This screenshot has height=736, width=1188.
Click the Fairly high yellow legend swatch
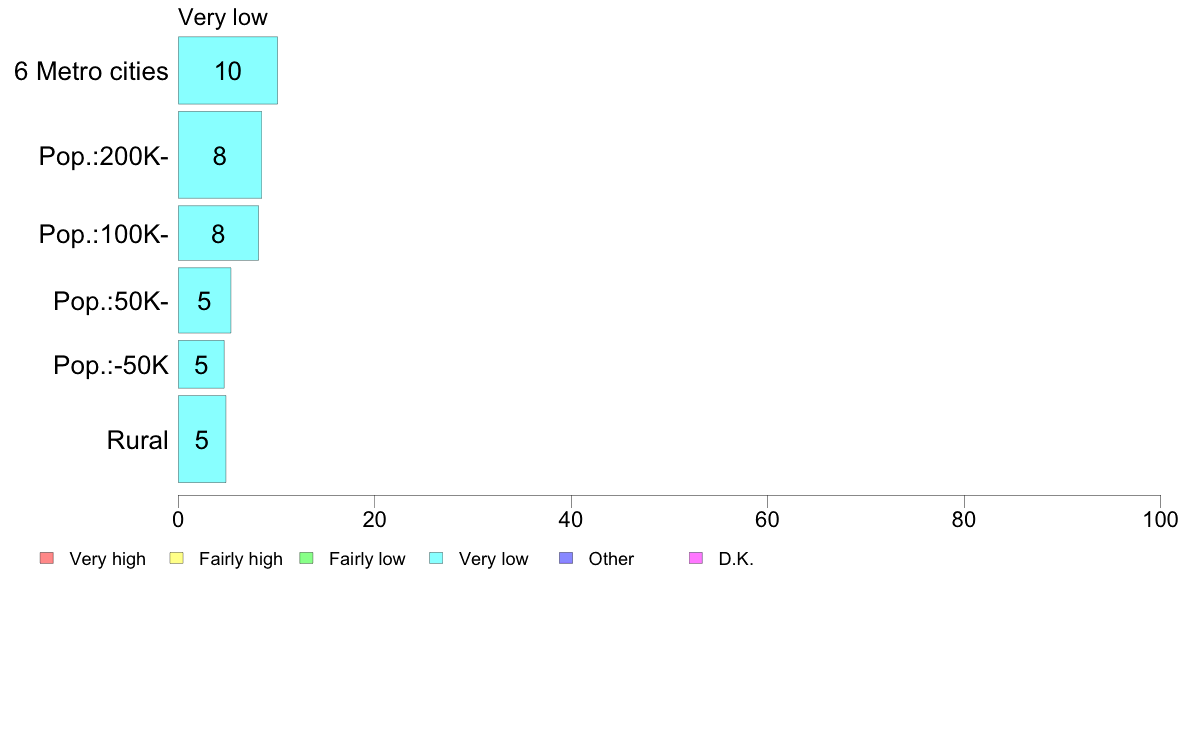point(177,559)
